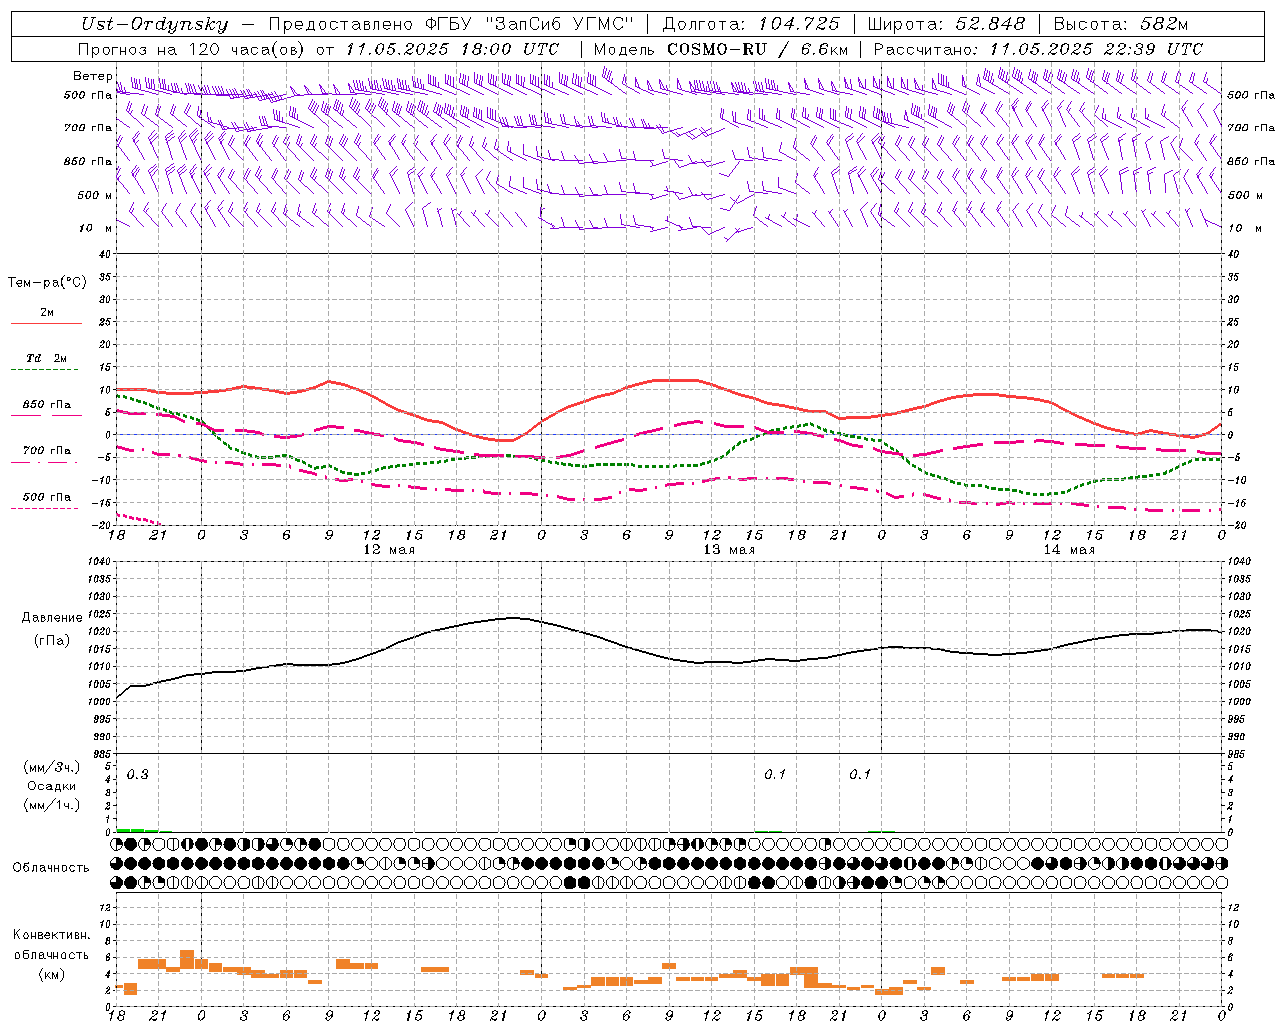This screenshot has height=1024, width=1280.
Task: Click the 0.3 precipitation value
Action: coord(137,775)
